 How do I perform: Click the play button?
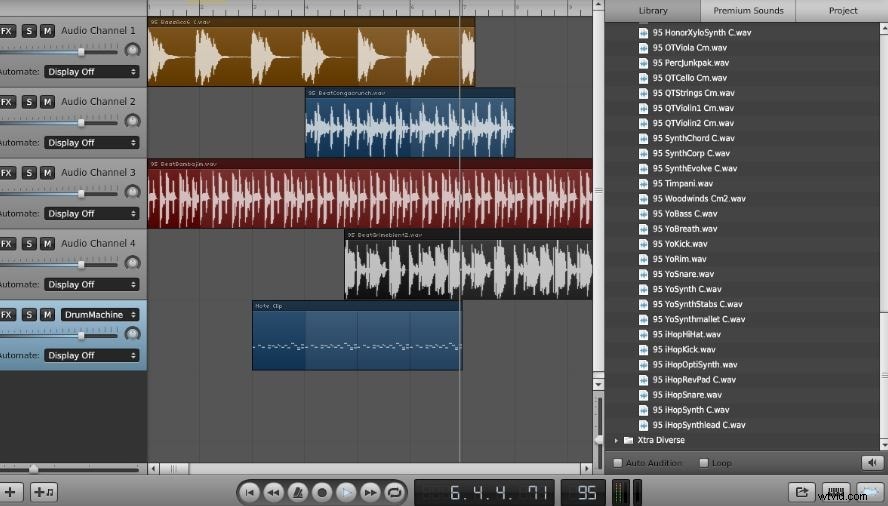click(x=347, y=492)
